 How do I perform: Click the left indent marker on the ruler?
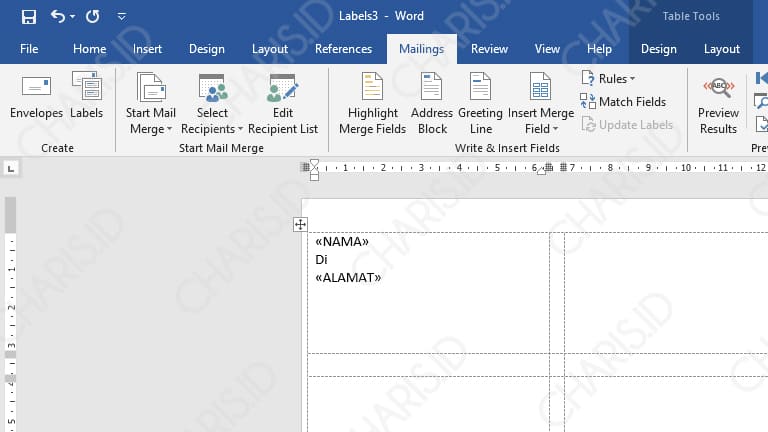click(314, 178)
